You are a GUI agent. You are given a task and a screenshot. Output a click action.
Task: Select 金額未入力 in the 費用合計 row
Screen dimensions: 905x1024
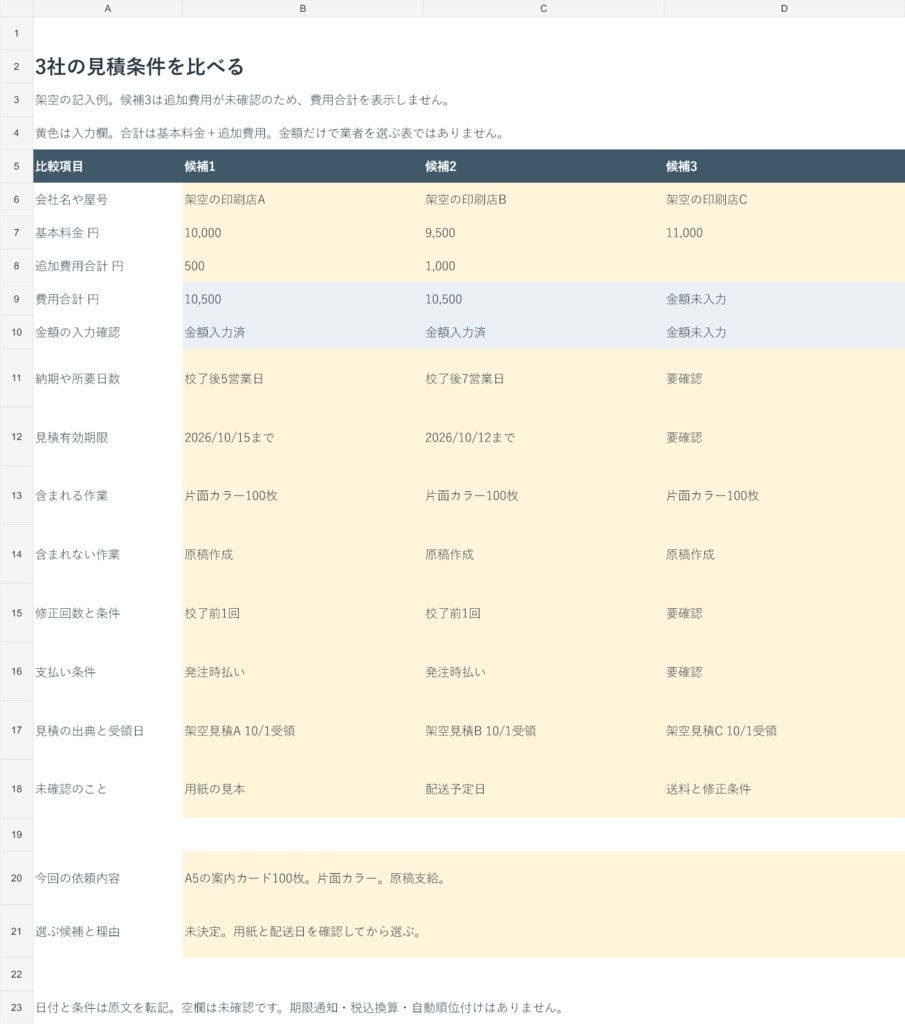point(784,299)
